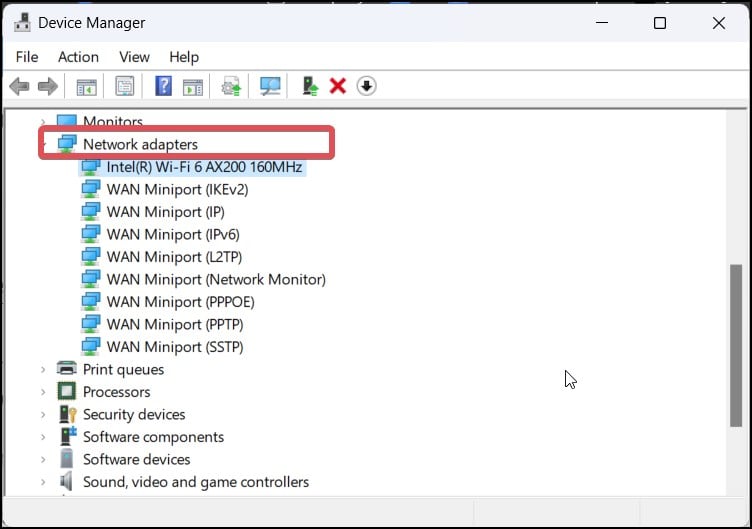Image resolution: width=752 pixels, height=529 pixels.
Task: Open the Action menu
Action: coord(78,57)
